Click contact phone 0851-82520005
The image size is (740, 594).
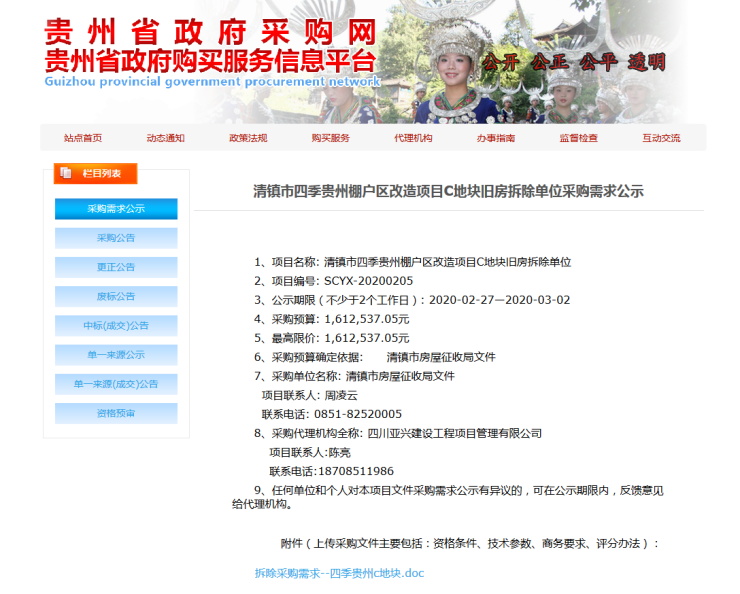358,414
